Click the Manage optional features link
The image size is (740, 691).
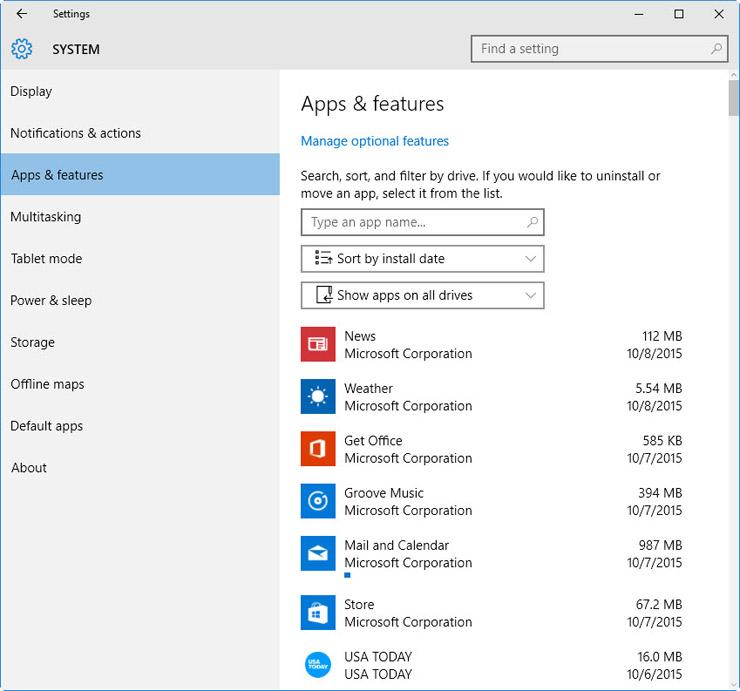pos(375,141)
